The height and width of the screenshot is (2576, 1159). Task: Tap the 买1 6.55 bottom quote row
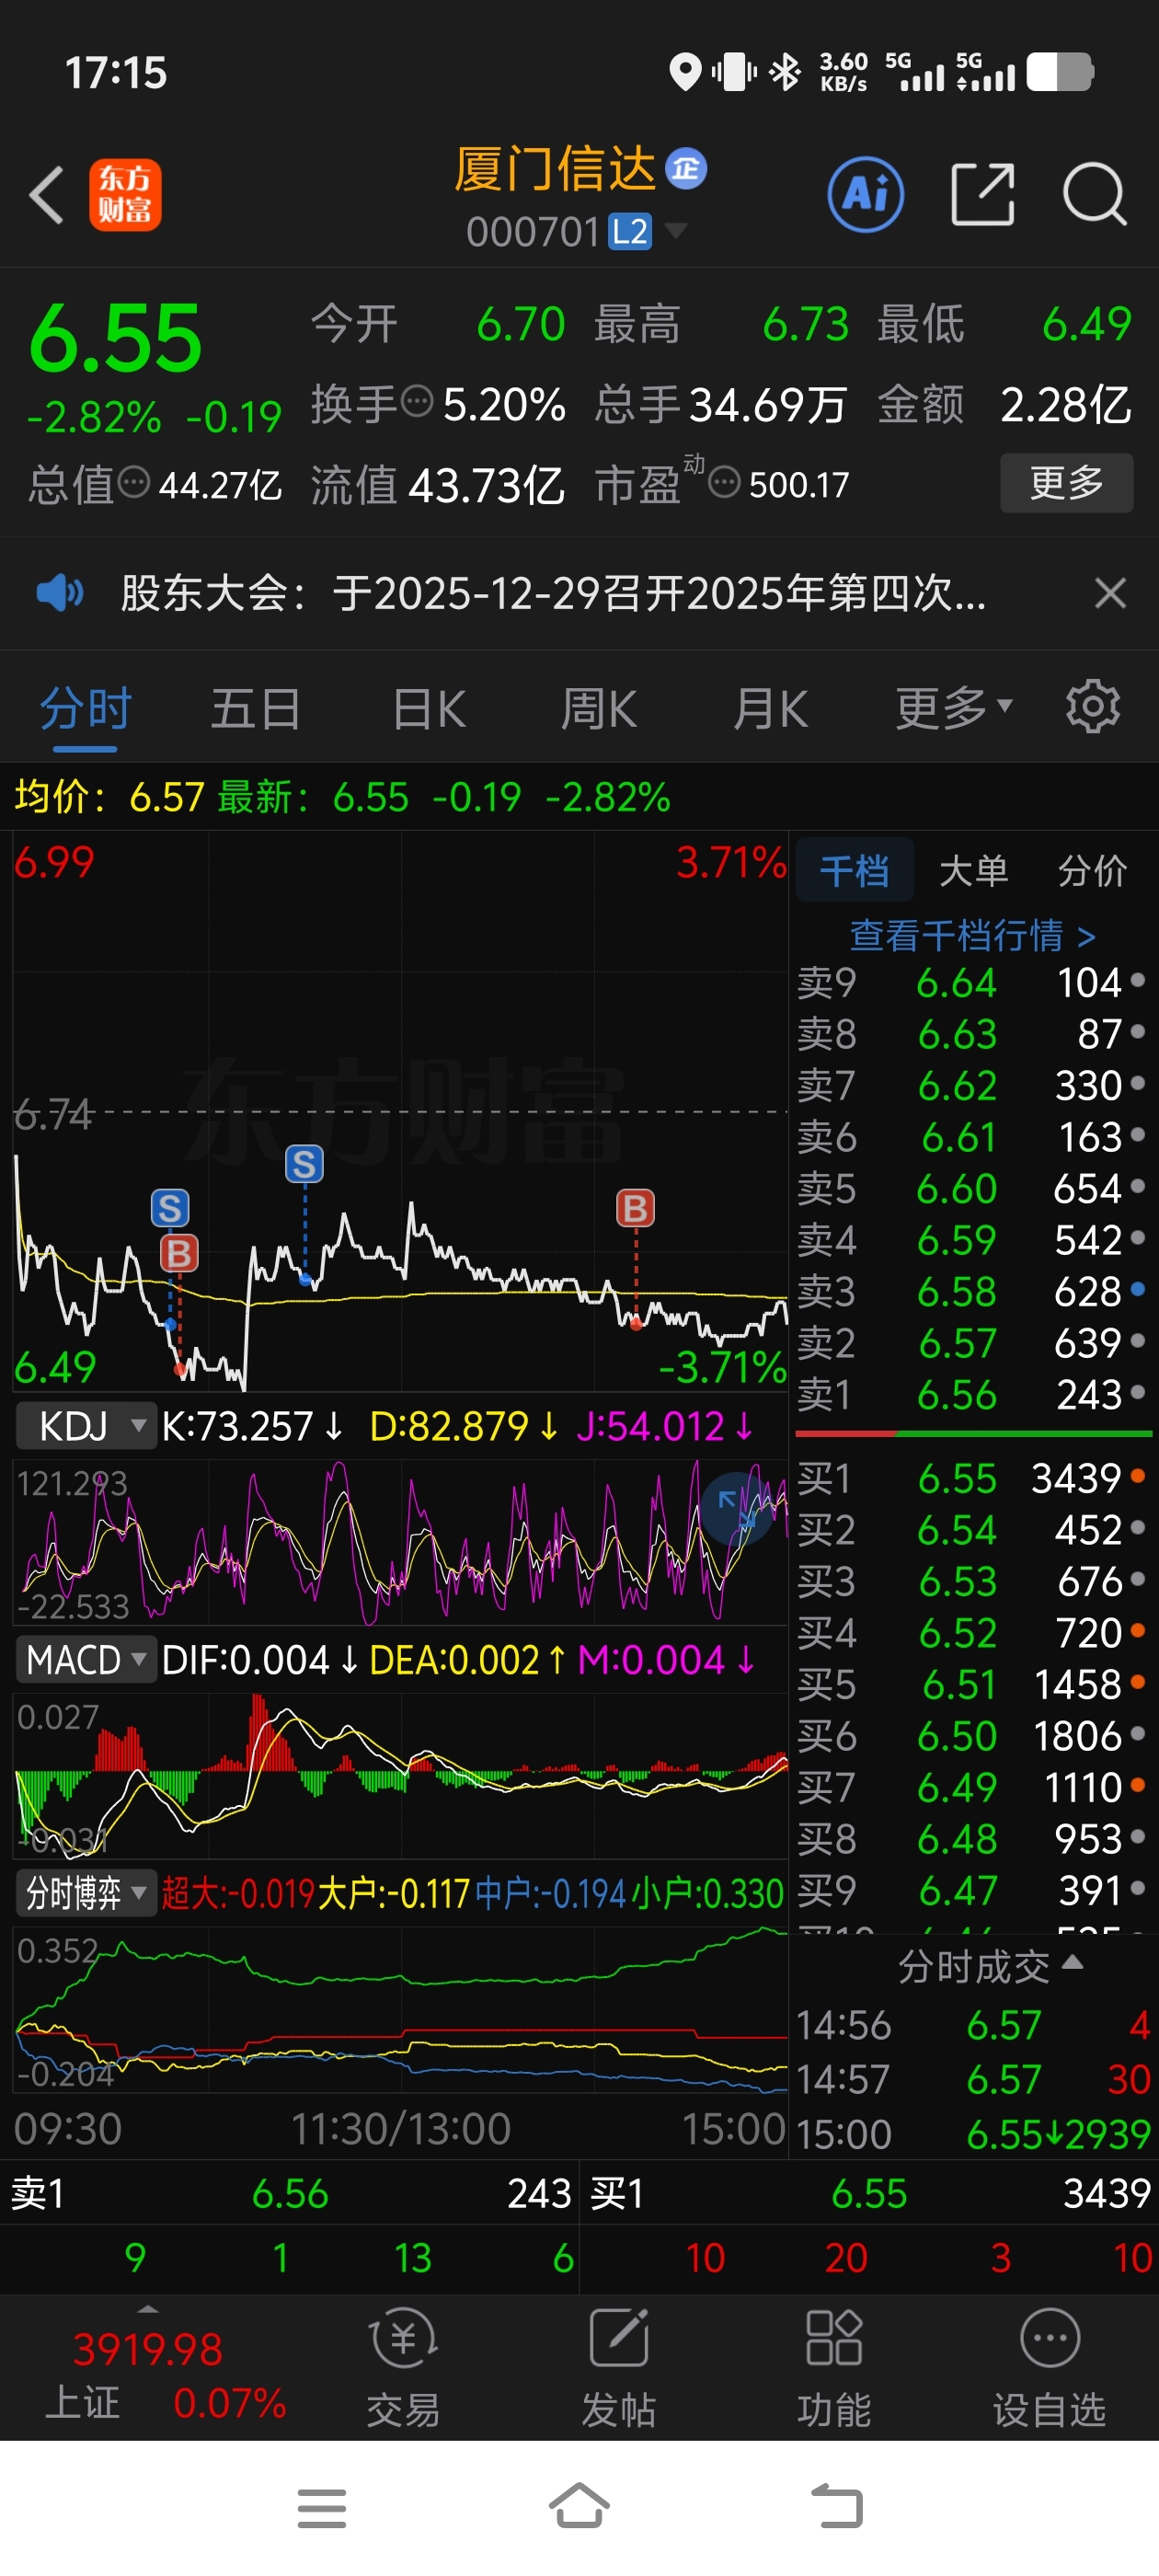tap(870, 2193)
